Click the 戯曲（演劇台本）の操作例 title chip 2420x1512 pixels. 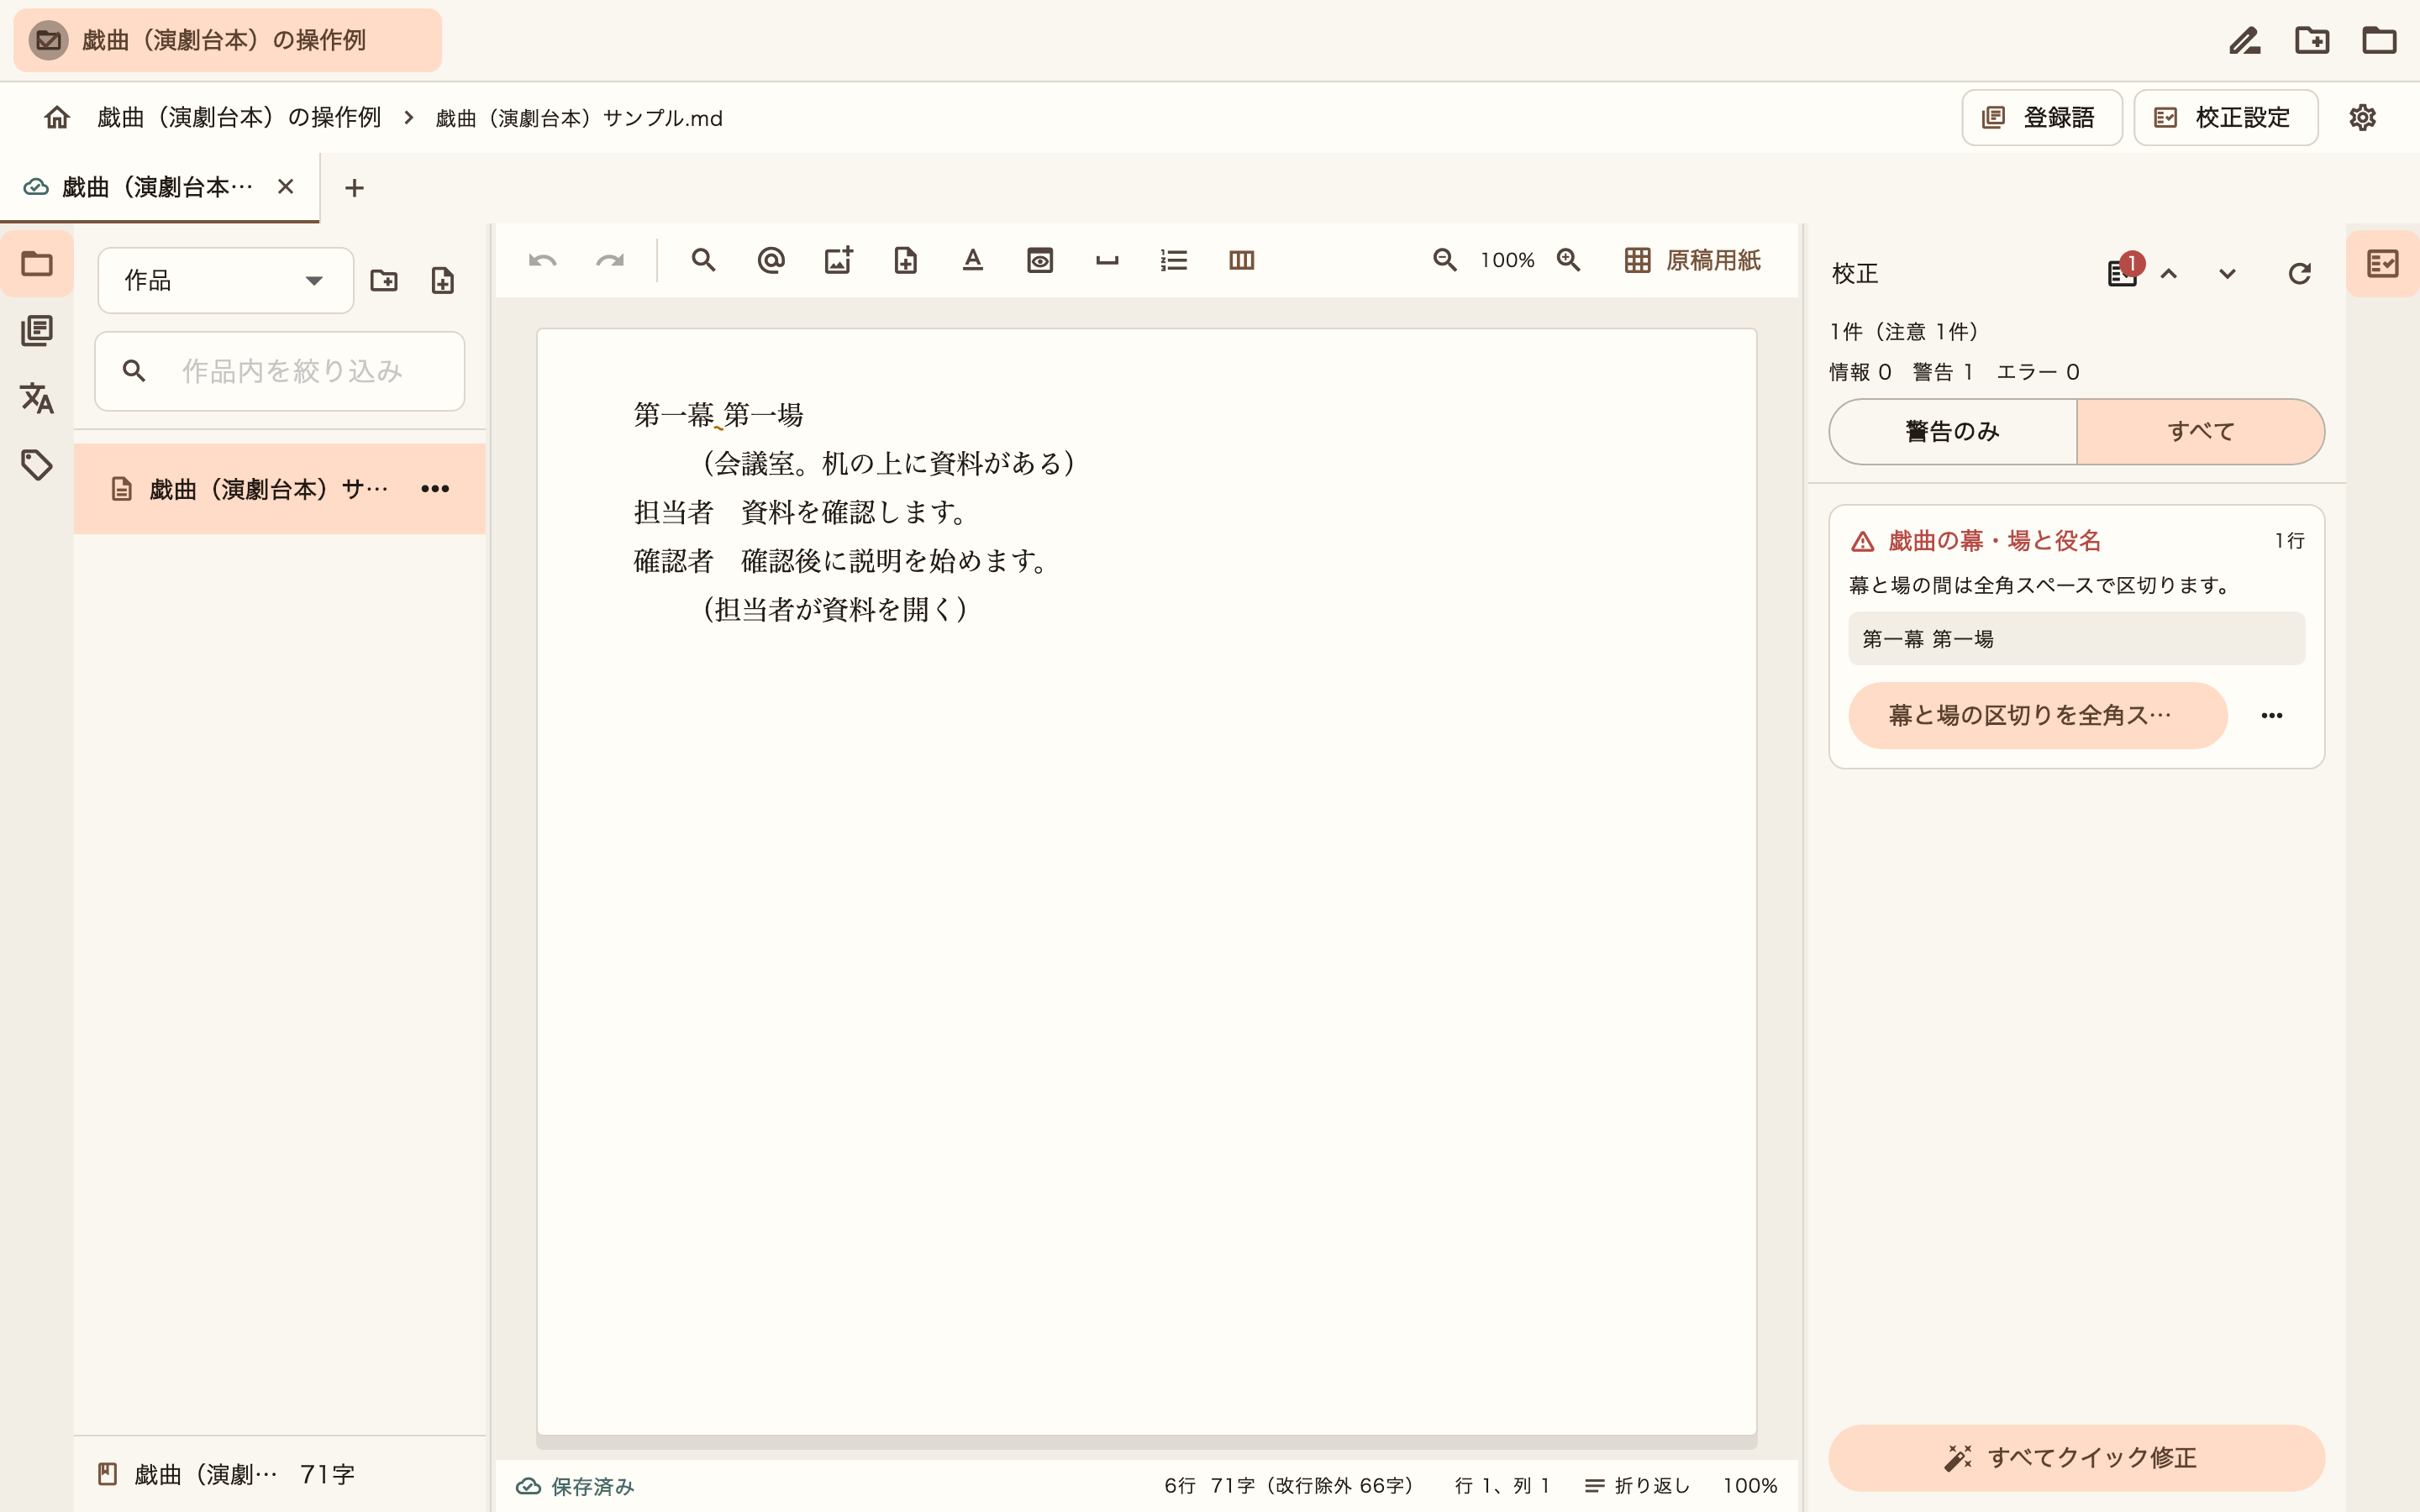click(x=227, y=40)
